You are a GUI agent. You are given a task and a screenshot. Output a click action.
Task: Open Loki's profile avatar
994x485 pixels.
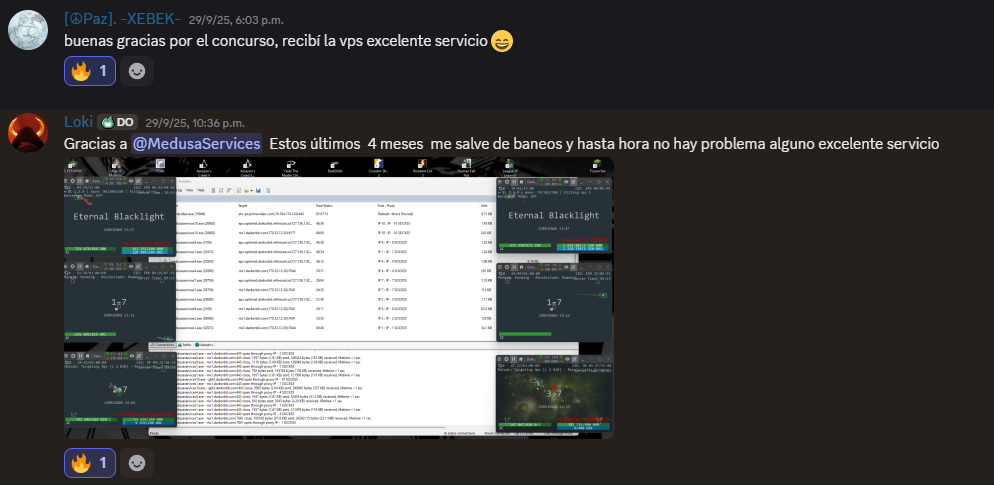[28, 133]
